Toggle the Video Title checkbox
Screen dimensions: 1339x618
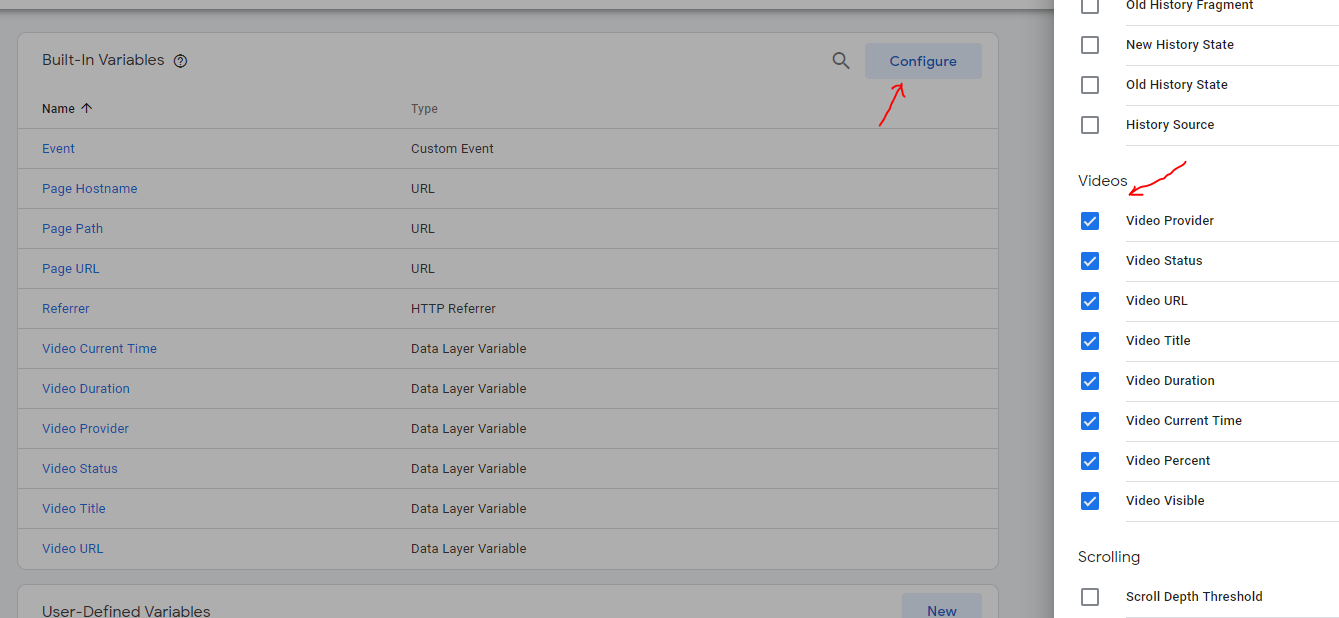click(1090, 341)
